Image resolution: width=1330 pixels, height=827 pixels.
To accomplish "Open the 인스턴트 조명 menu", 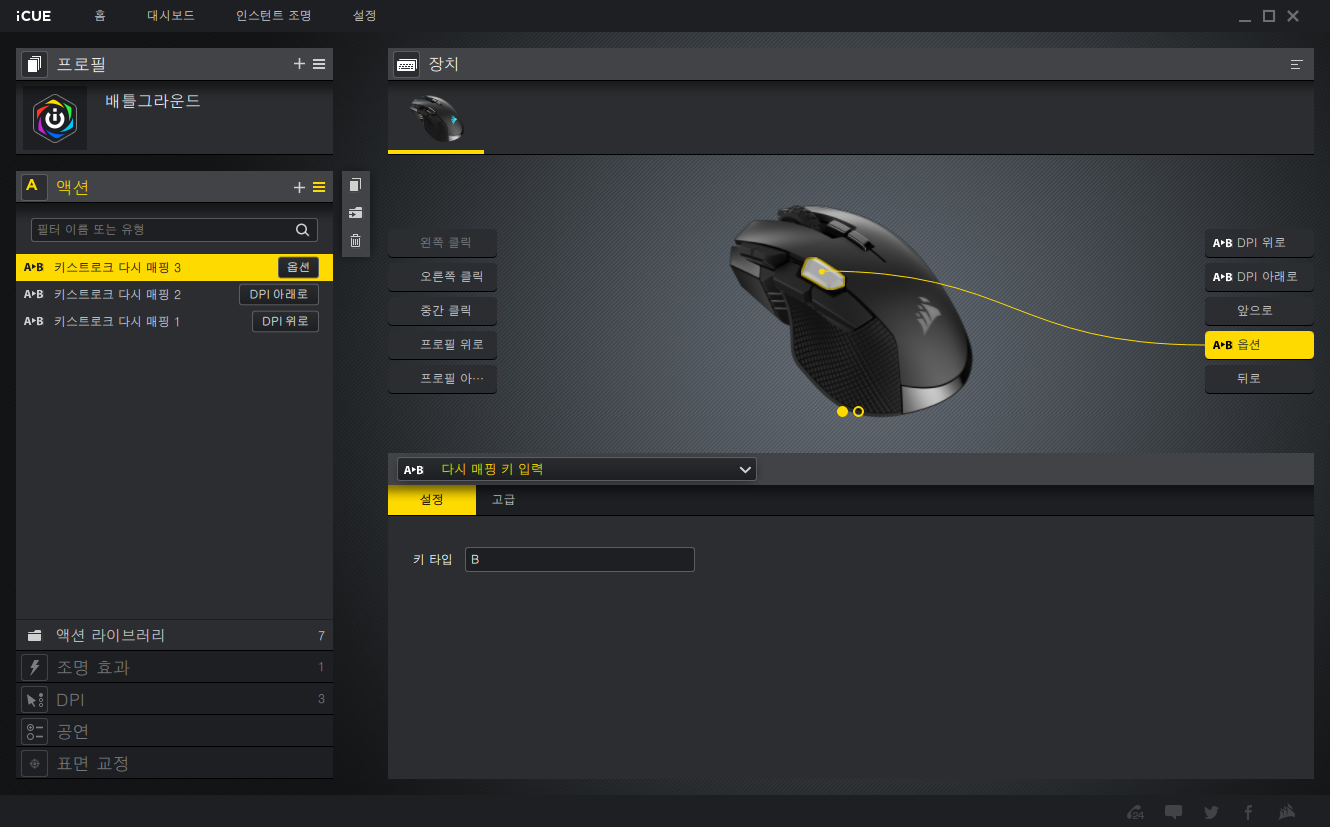I will point(273,16).
